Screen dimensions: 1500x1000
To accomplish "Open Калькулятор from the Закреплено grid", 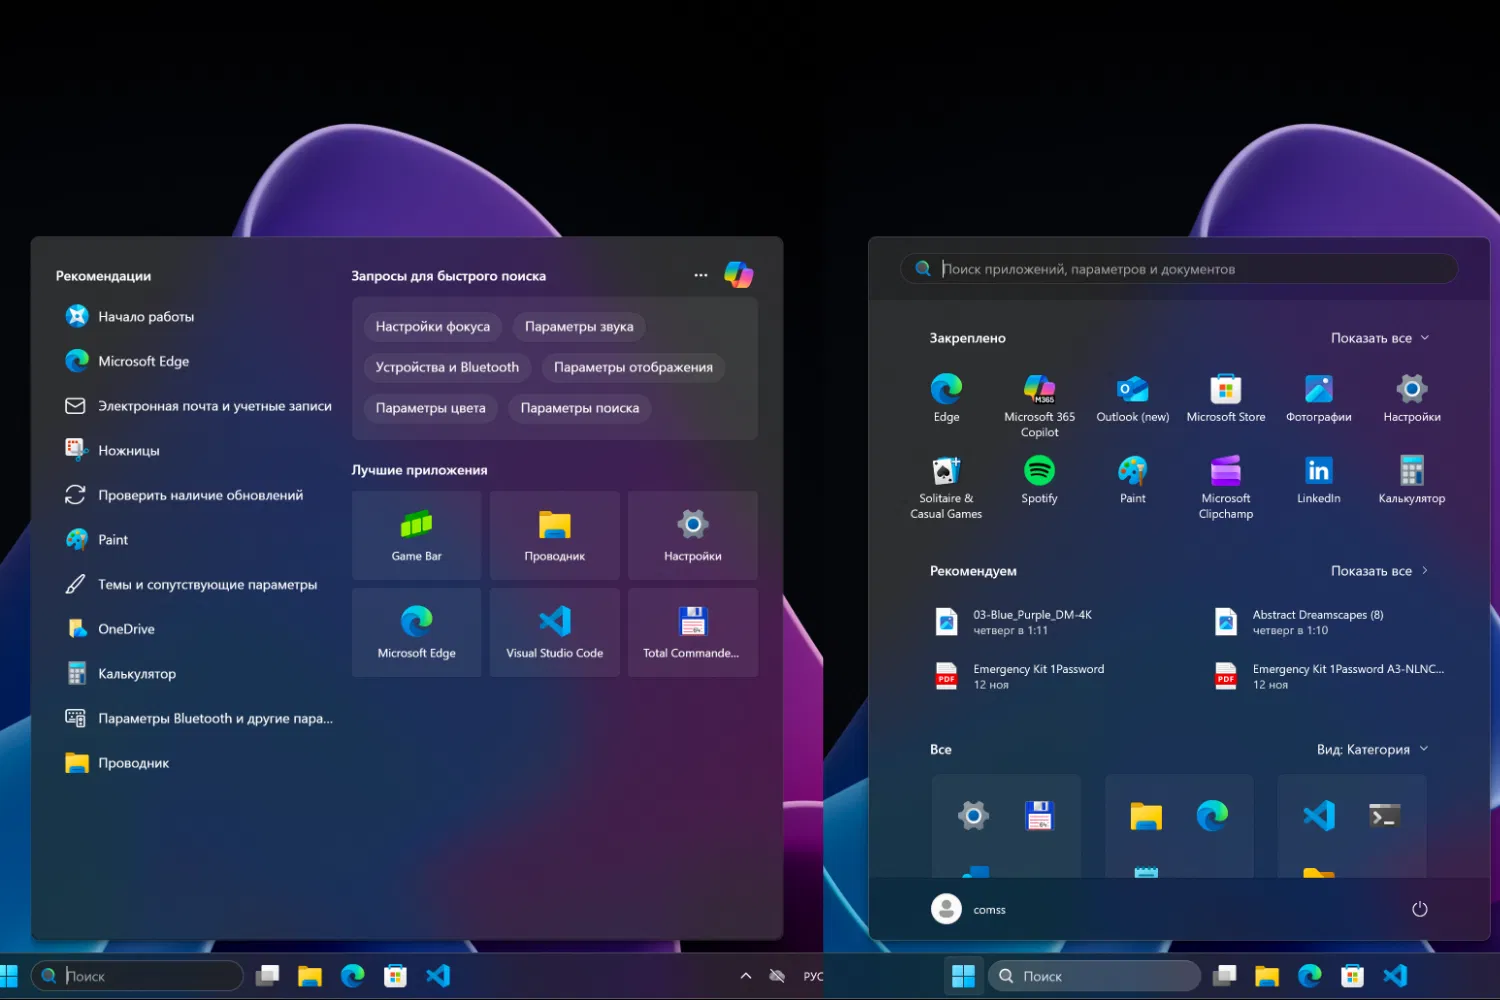I will 1411,479.
